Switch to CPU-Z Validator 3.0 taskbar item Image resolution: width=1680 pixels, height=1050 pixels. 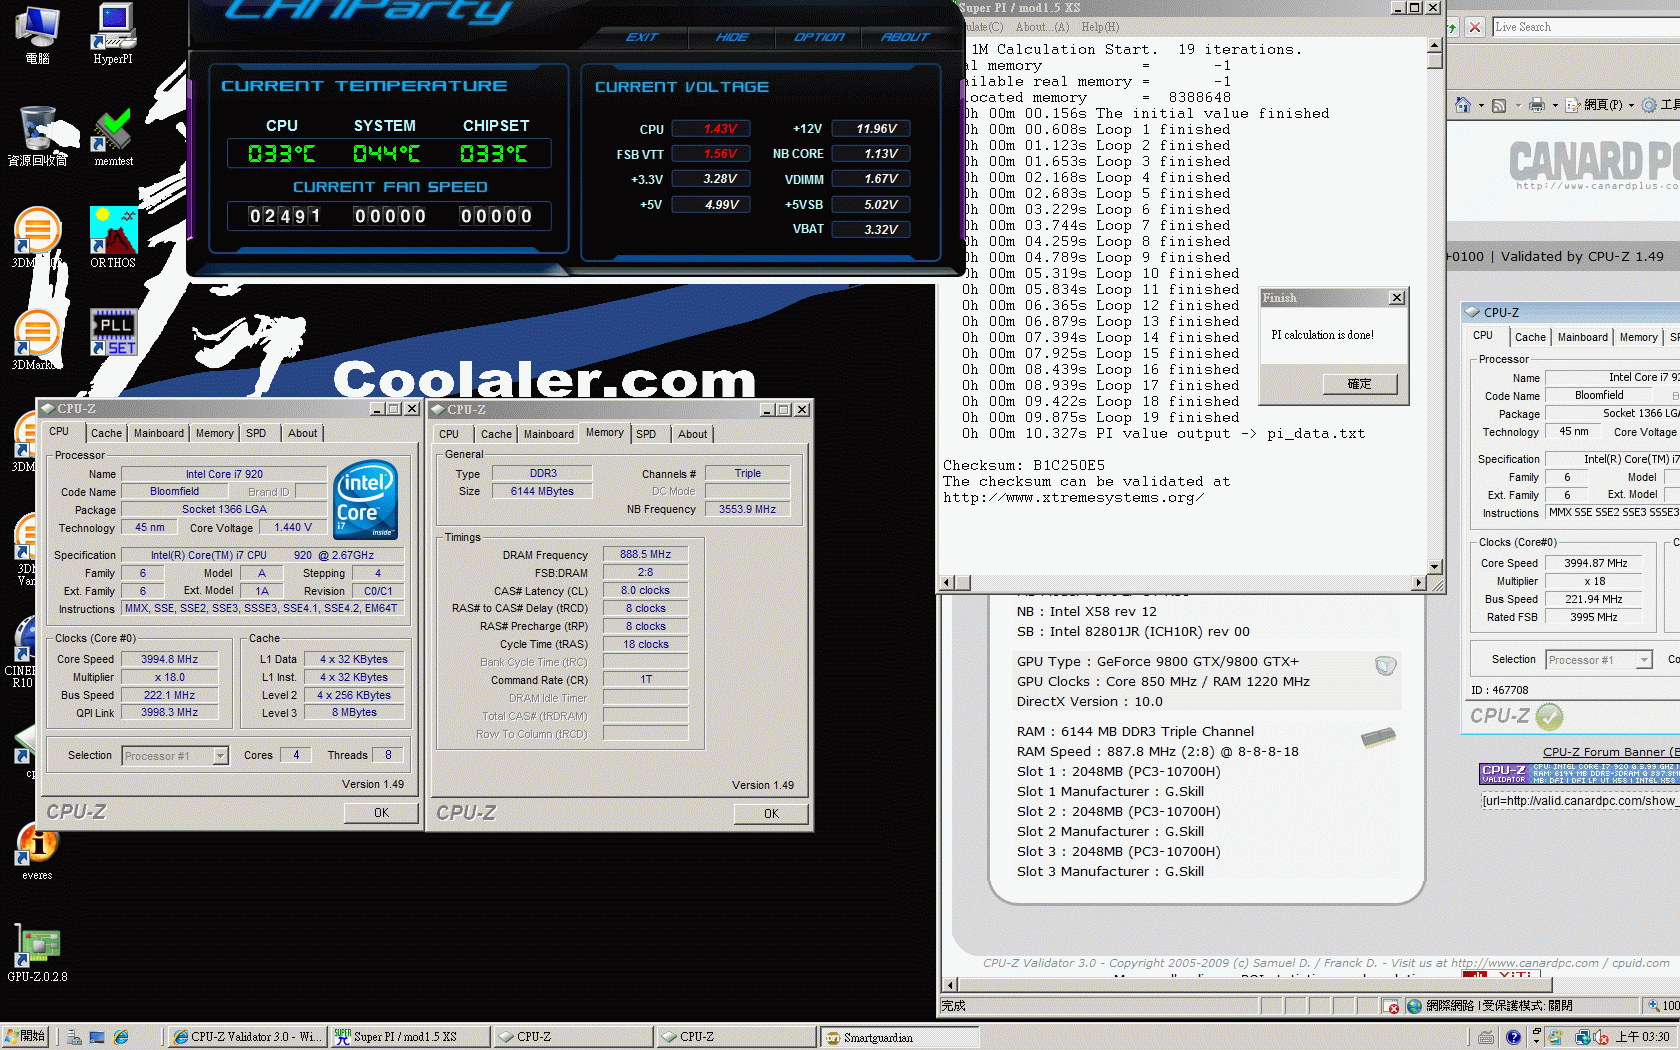246,1037
